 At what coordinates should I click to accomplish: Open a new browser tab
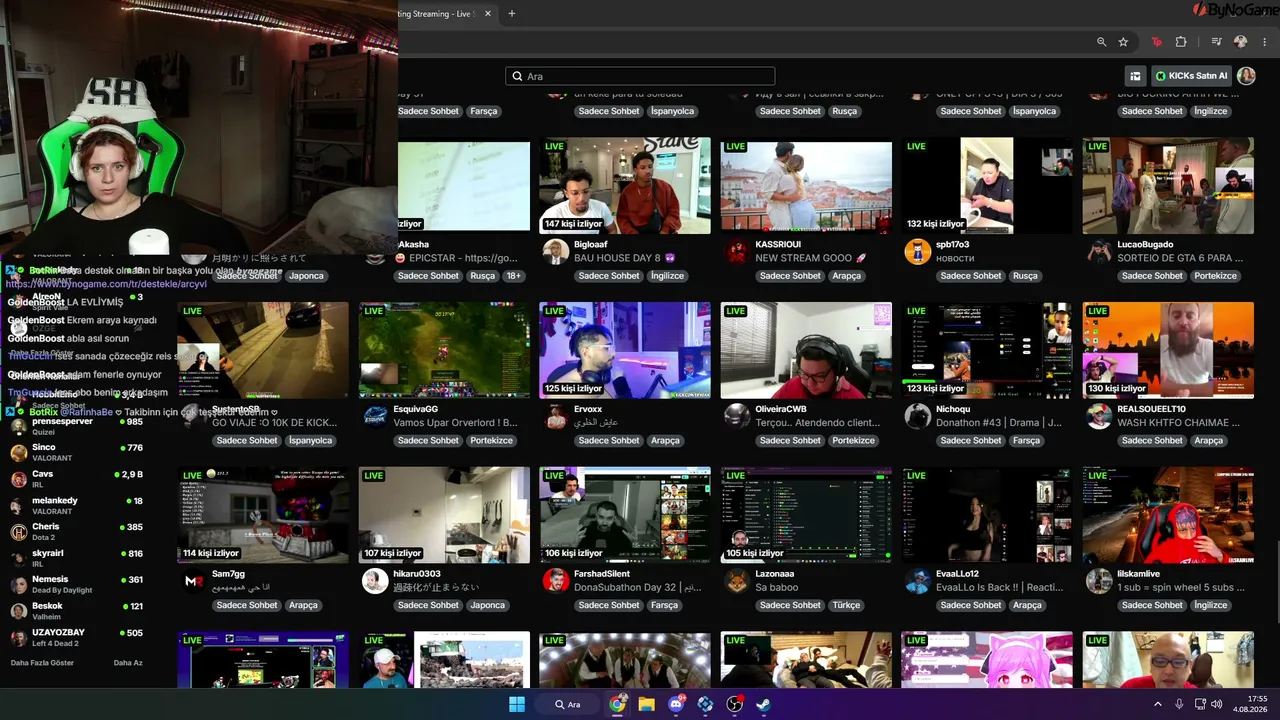click(512, 13)
